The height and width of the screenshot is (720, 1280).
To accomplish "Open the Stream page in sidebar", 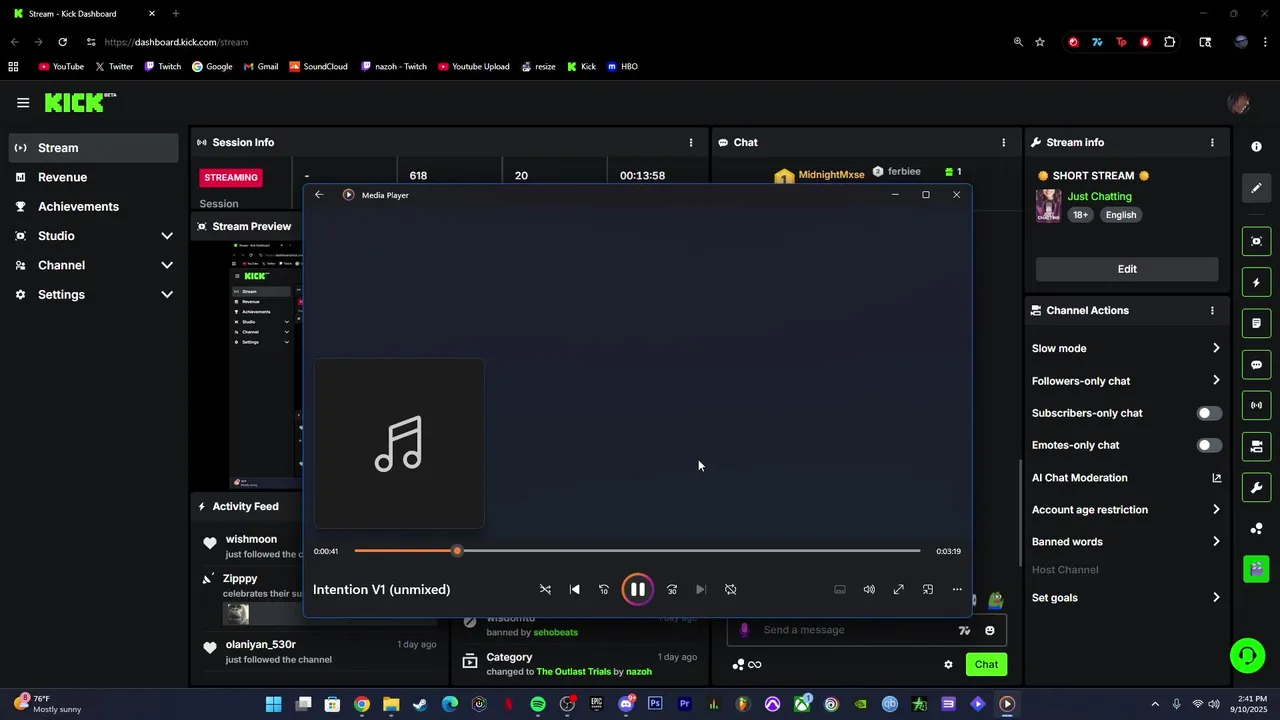I will (94, 148).
